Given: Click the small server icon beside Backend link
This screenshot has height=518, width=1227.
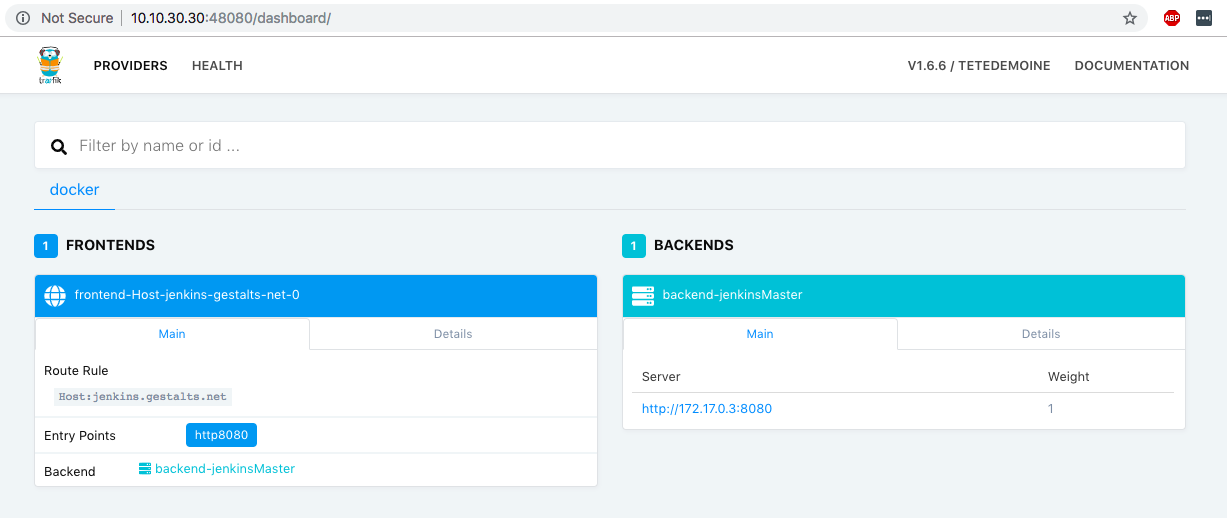Looking at the screenshot, I should pyautogui.click(x=145, y=468).
